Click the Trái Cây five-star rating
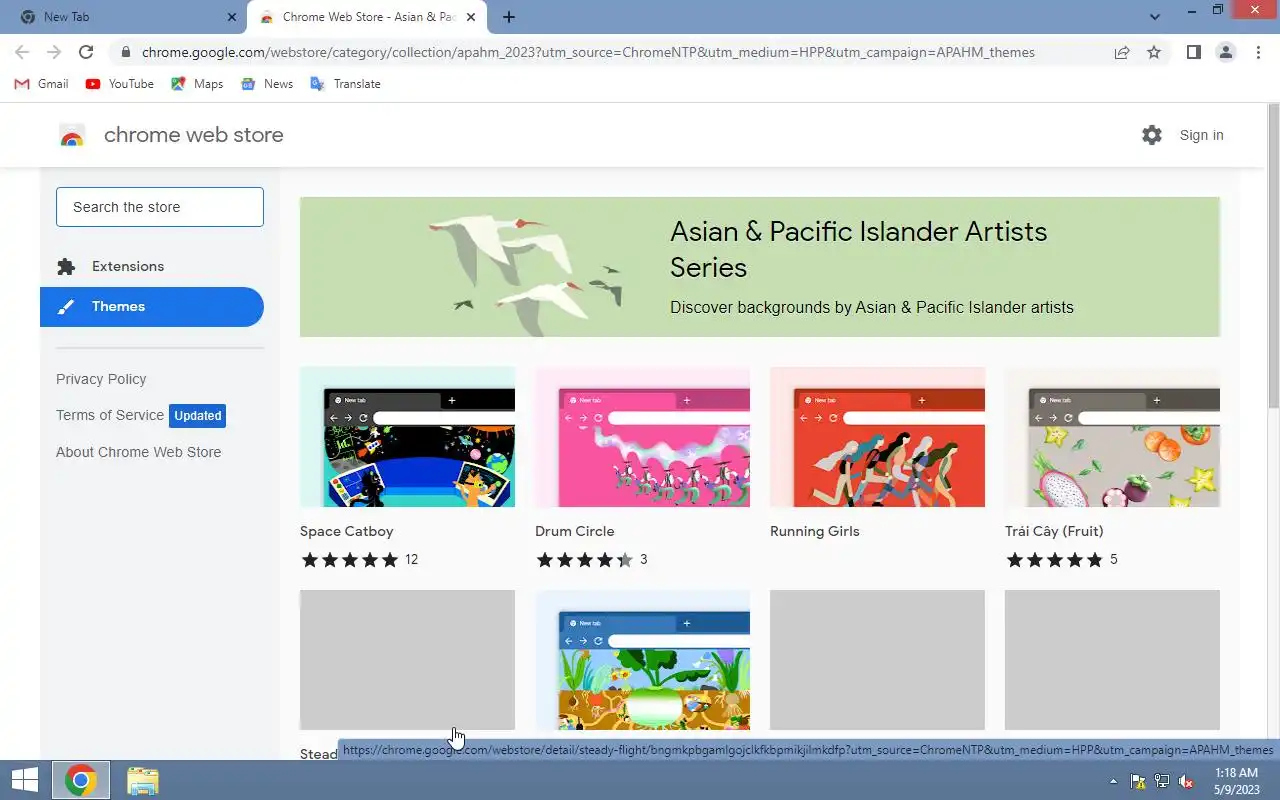 click(x=1055, y=560)
